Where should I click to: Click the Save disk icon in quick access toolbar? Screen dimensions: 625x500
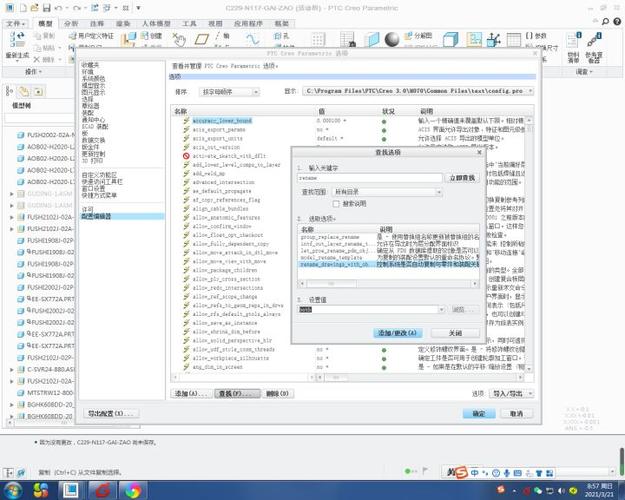pyautogui.click(x=47, y=8)
